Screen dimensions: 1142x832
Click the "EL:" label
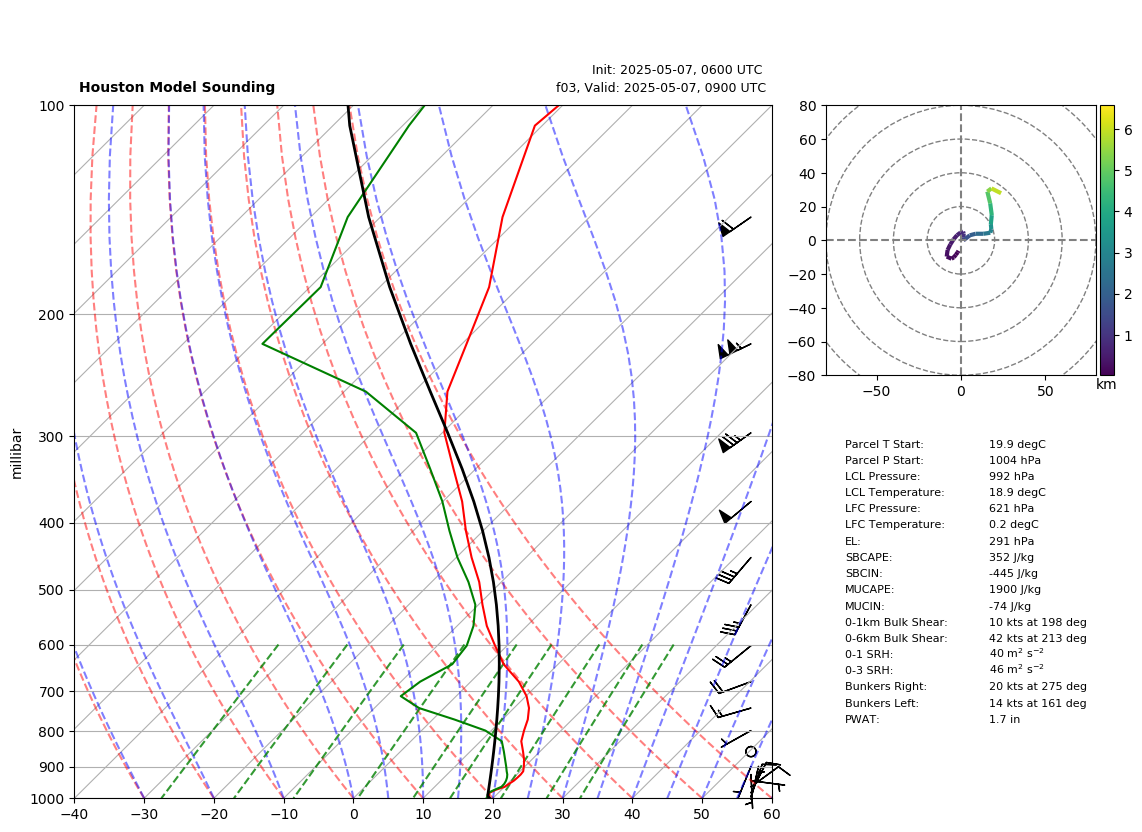click(x=852, y=541)
